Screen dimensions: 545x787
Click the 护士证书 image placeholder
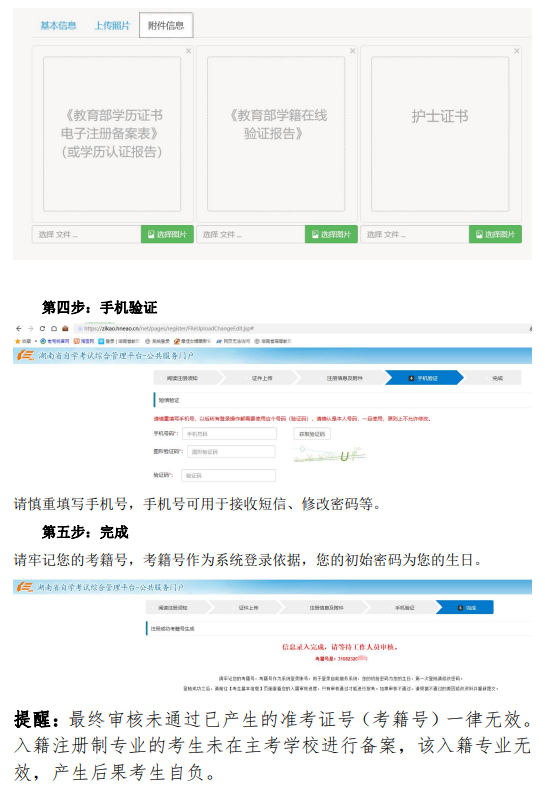(440, 134)
